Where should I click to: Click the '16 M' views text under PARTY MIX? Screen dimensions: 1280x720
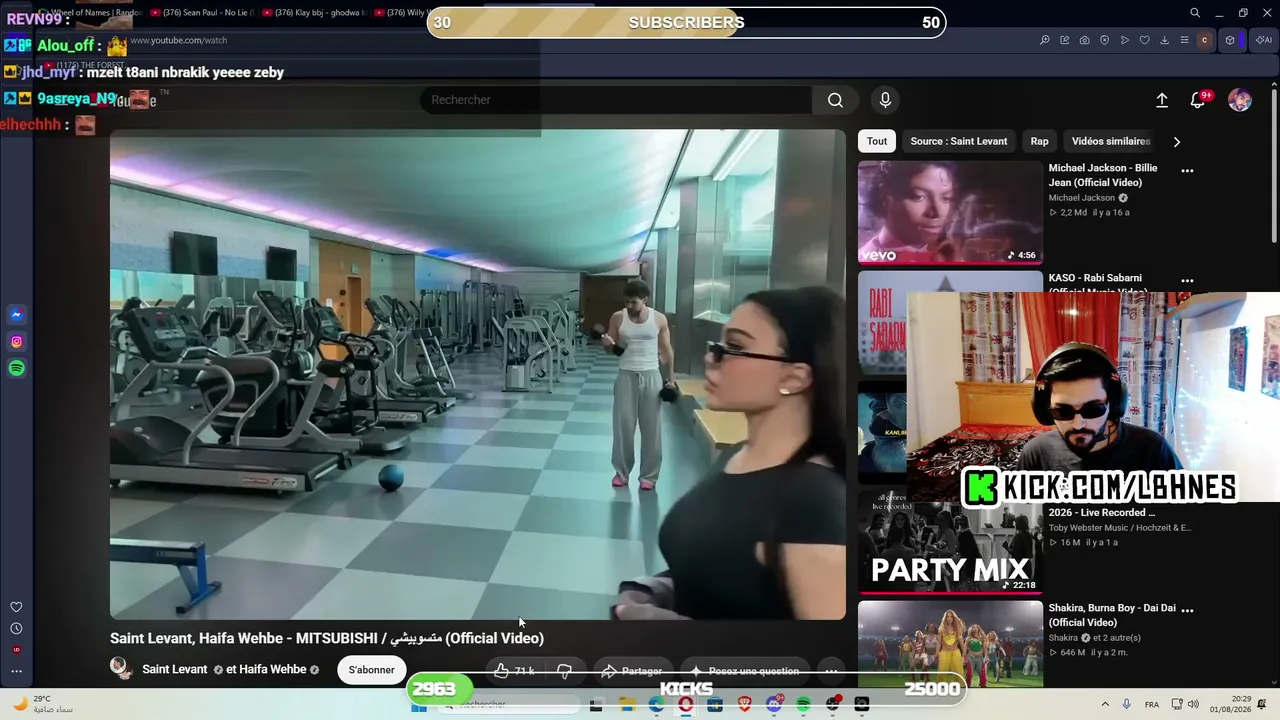(1070, 542)
